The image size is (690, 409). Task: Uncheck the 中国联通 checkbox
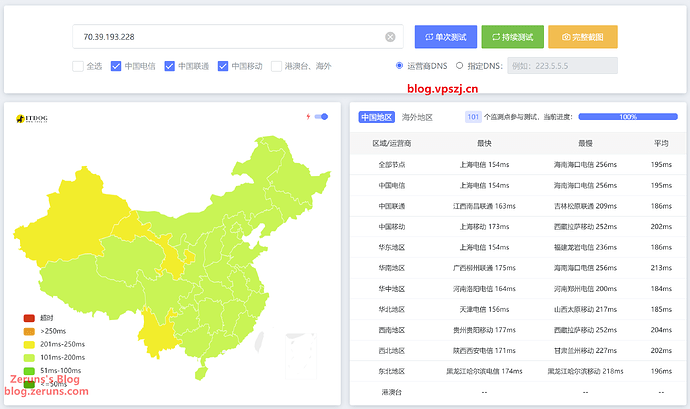[170, 66]
